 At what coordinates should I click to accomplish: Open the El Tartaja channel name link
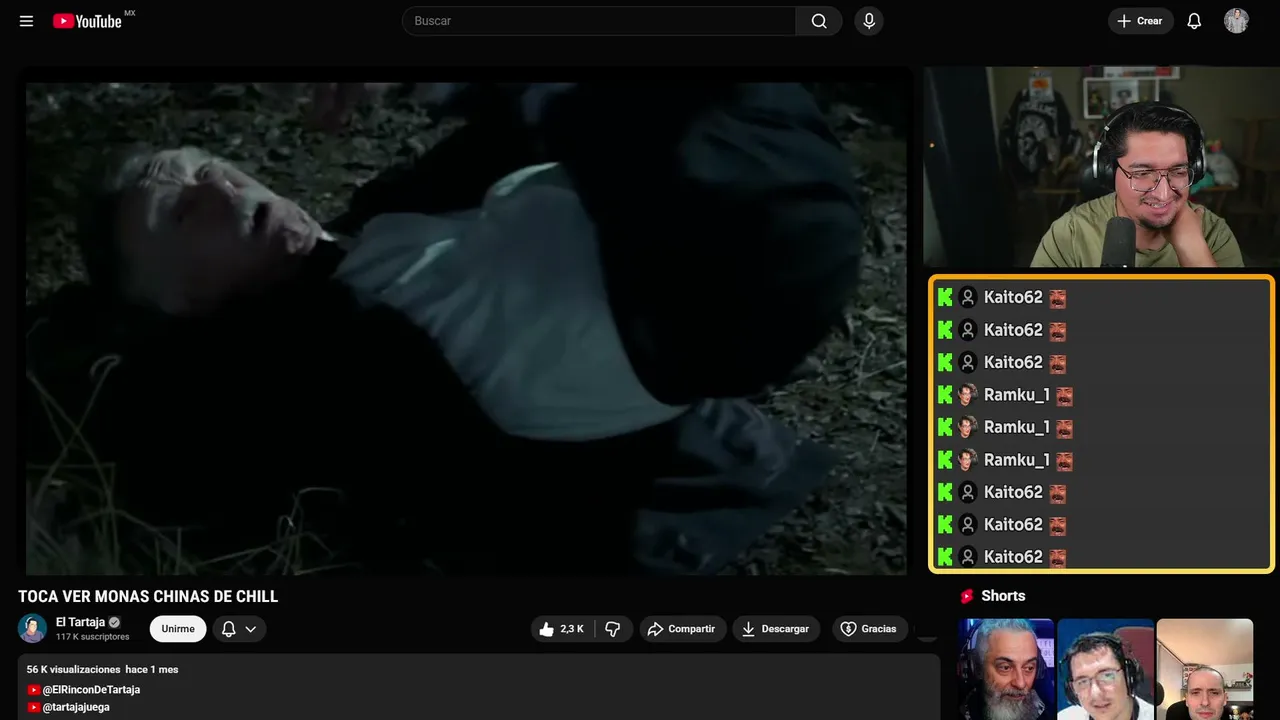(80, 622)
